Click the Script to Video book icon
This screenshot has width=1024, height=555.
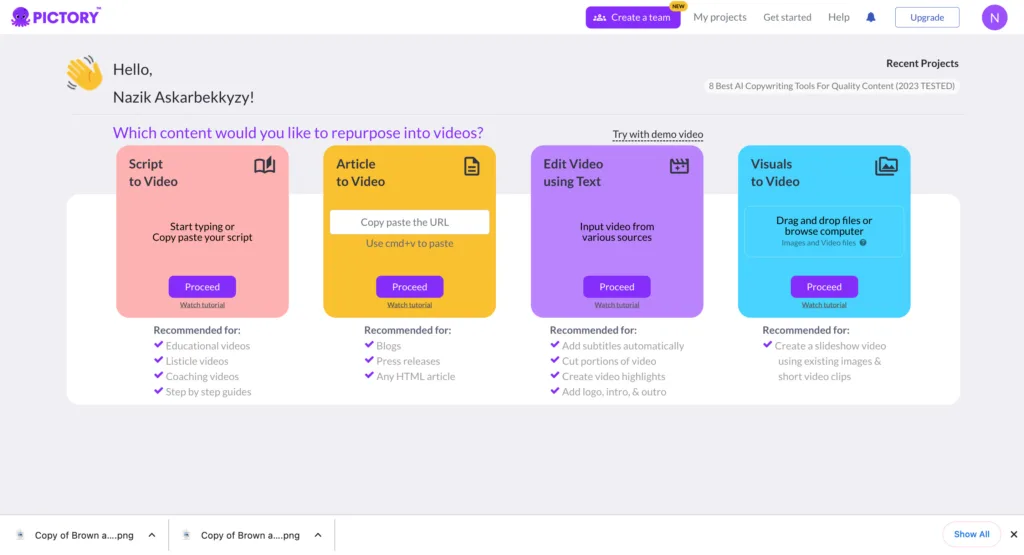tap(264, 165)
